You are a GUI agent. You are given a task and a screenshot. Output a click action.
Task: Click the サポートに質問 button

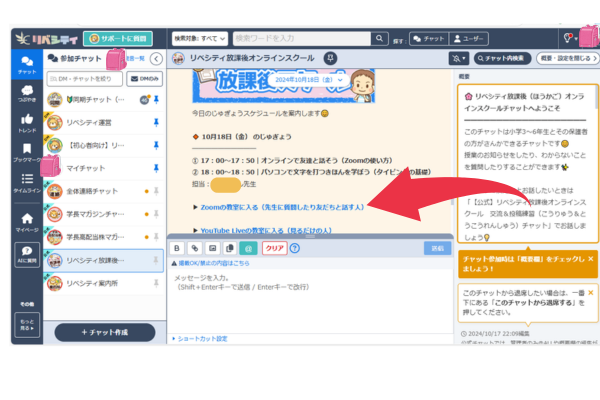click(x=118, y=39)
